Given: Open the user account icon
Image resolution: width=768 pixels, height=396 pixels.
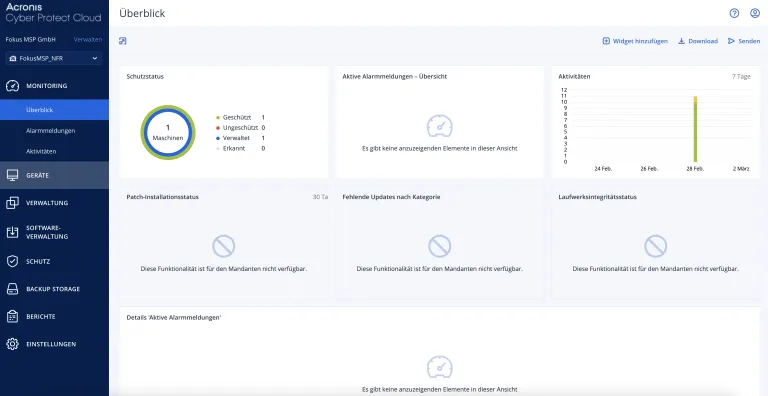Looking at the screenshot, I should click(755, 13).
